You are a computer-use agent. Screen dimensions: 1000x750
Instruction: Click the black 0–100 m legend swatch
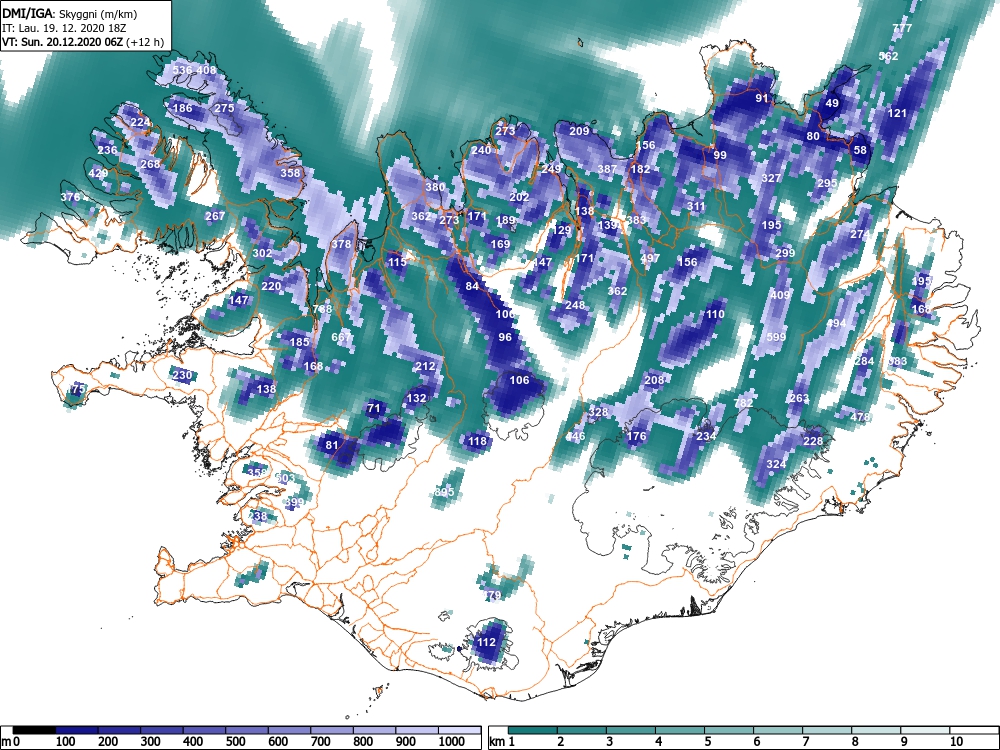click(x=34, y=730)
